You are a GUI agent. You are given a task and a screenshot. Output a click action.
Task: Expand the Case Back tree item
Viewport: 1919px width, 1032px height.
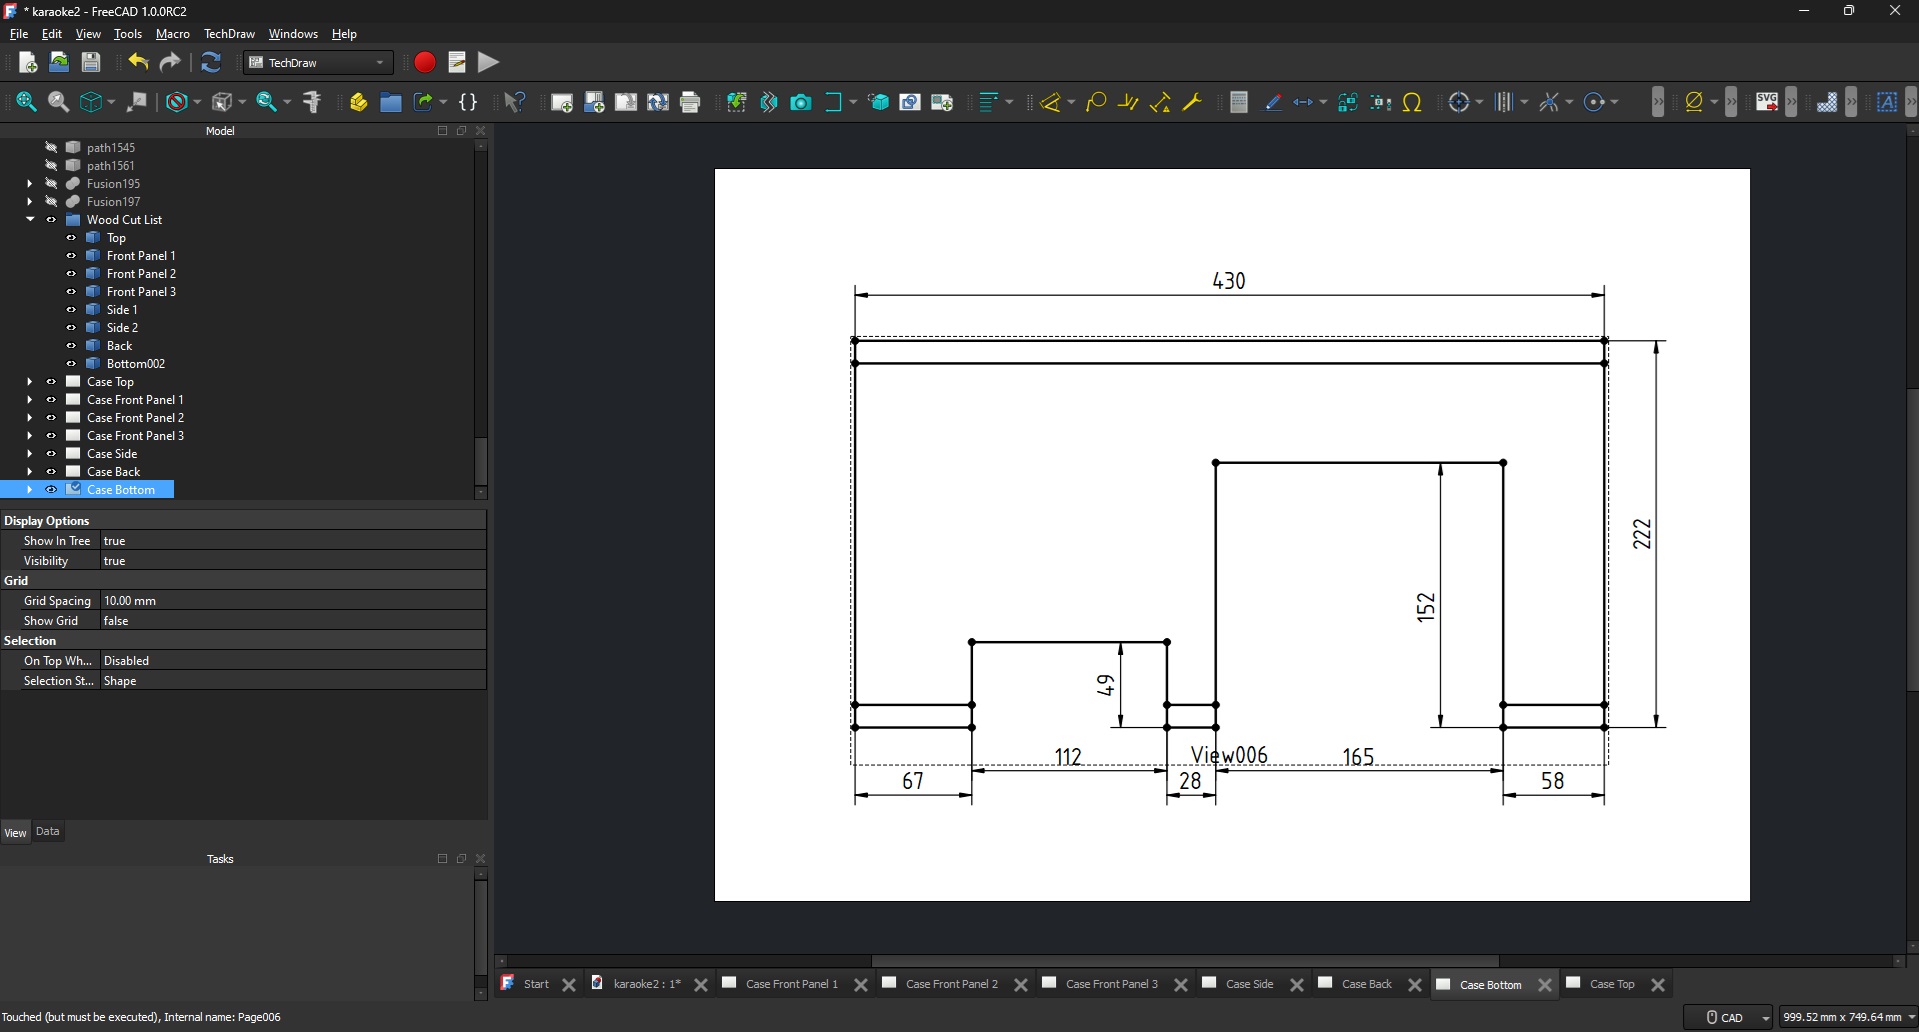click(x=30, y=472)
